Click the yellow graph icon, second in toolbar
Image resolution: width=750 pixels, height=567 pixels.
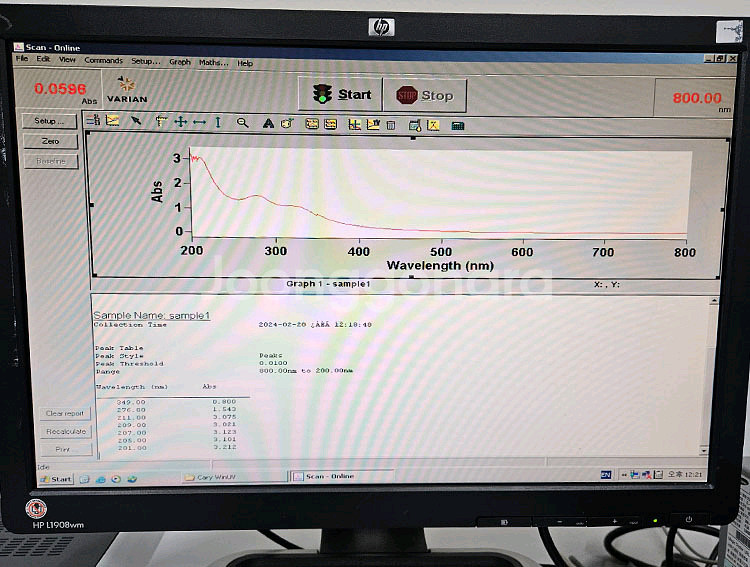112,121
